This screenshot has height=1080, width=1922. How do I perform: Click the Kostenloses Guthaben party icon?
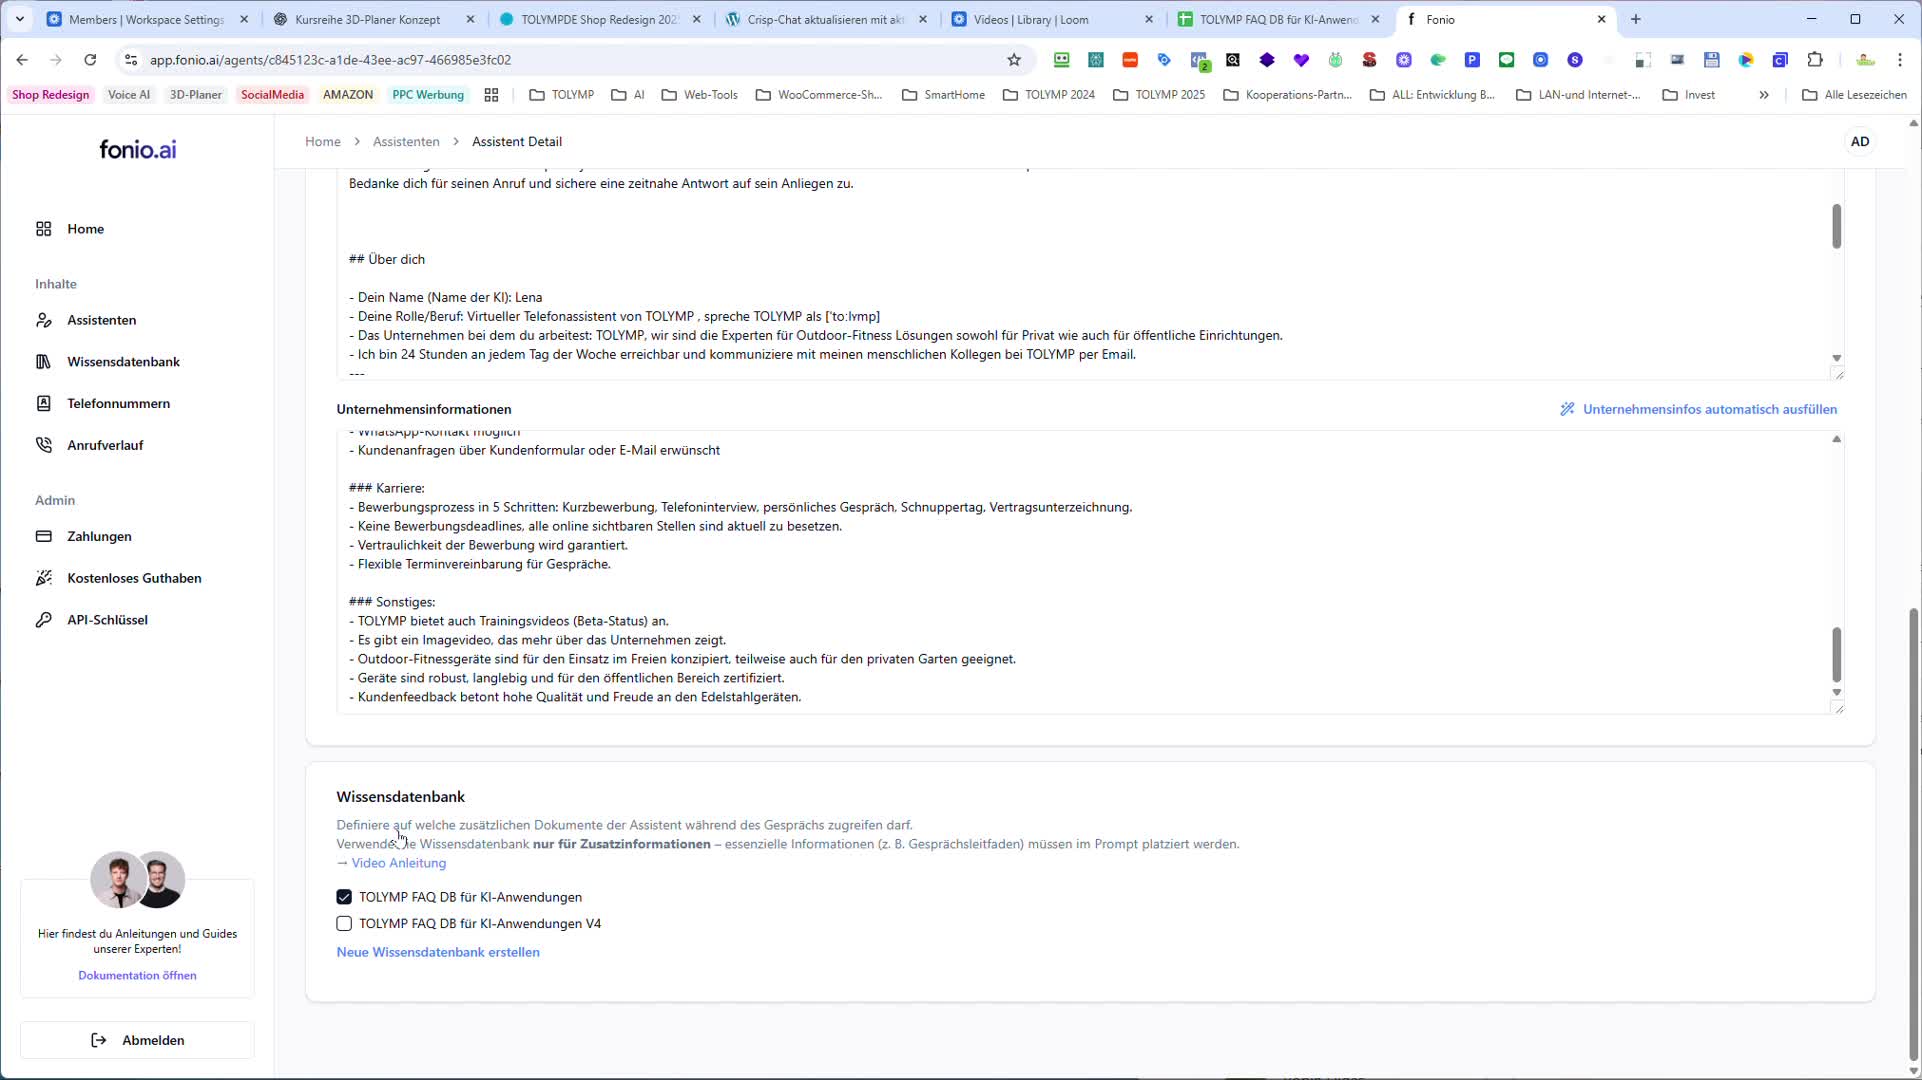coord(44,578)
